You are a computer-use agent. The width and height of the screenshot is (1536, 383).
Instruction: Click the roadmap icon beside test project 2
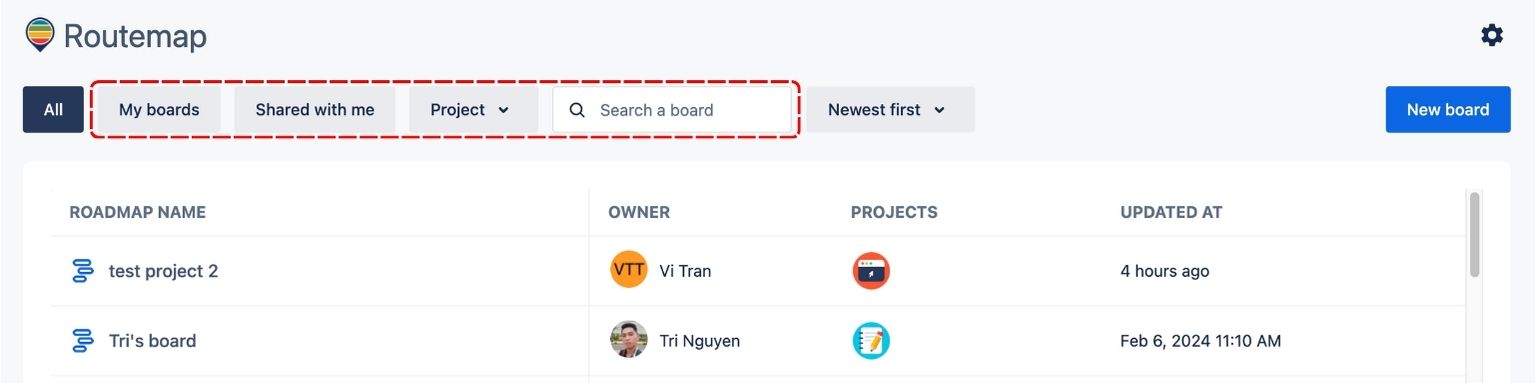(83, 271)
